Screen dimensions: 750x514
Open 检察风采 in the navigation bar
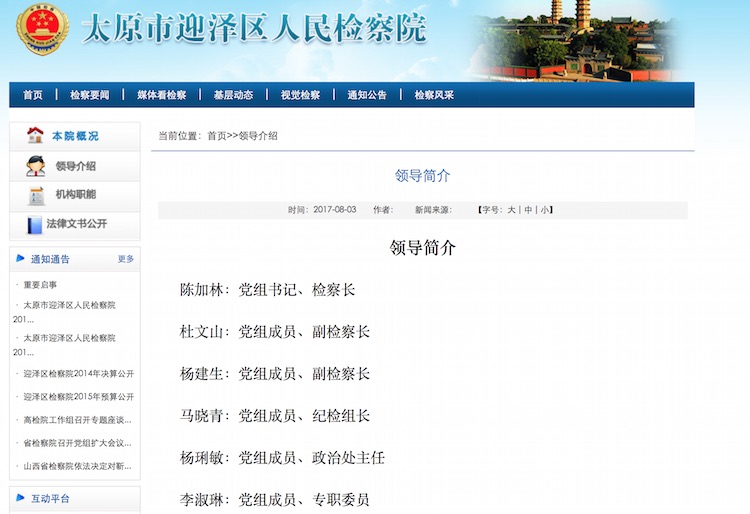434,95
